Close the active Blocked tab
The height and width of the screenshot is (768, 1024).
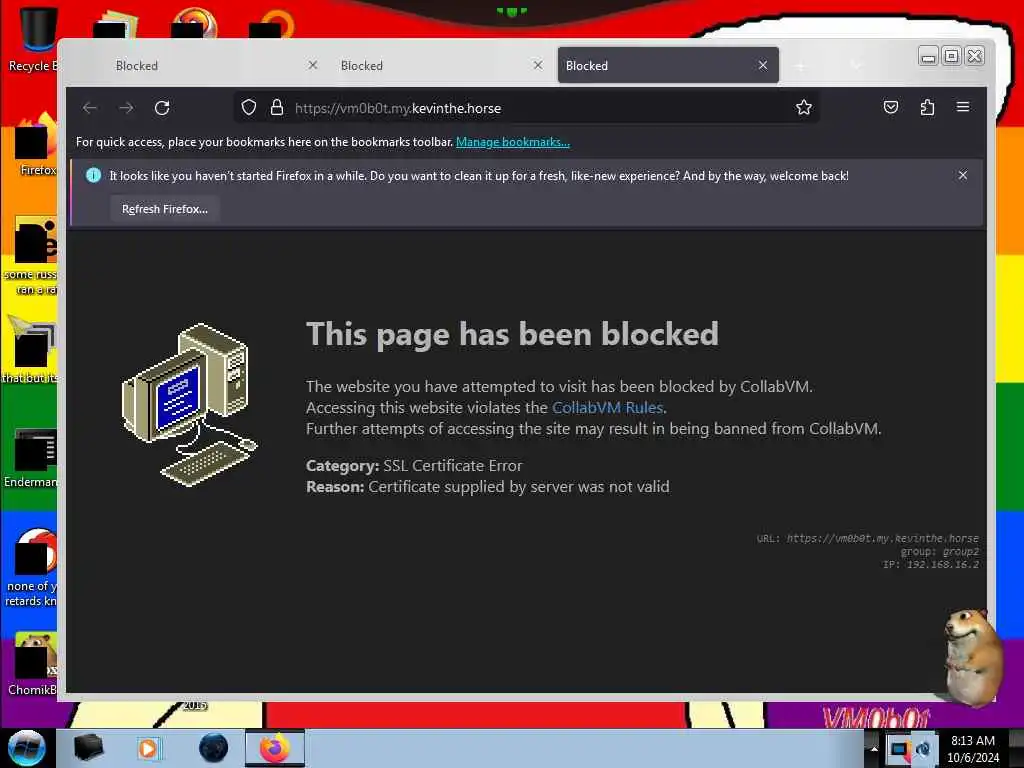(763, 65)
